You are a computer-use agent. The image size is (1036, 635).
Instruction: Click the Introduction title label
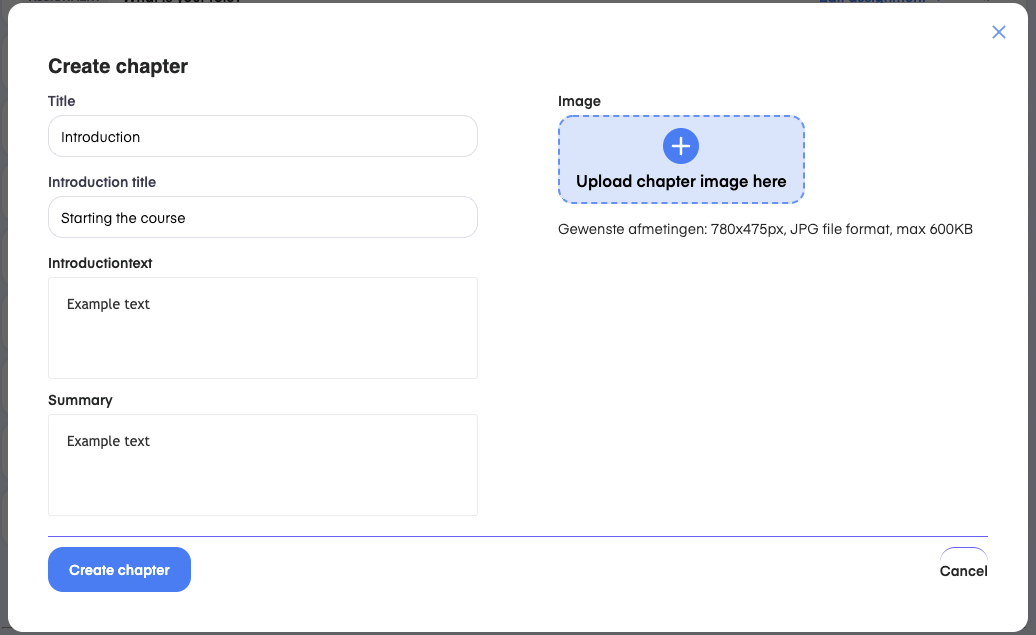(102, 182)
